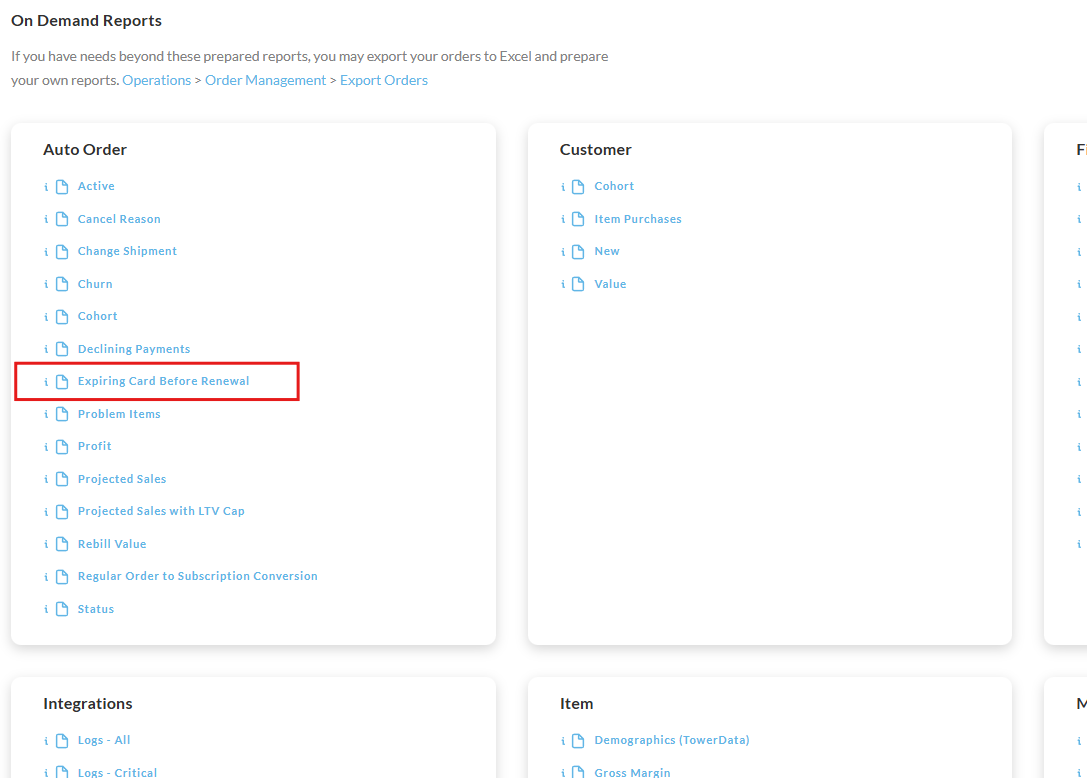Image resolution: width=1087 pixels, height=778 pixels.
Task: Click the info icon beside Item Purchases
Action: pyautogui.click(x=563, y=219)
